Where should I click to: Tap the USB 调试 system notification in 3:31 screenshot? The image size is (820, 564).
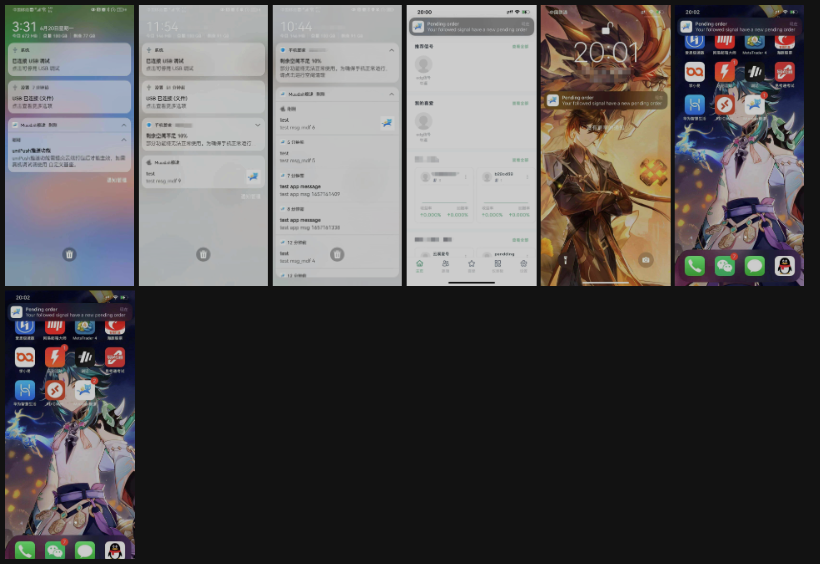70,59
